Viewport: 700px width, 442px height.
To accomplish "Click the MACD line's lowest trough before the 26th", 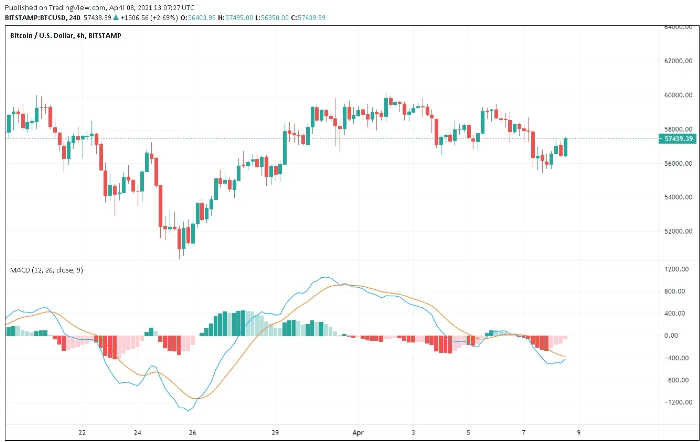I will click(189, 411).
